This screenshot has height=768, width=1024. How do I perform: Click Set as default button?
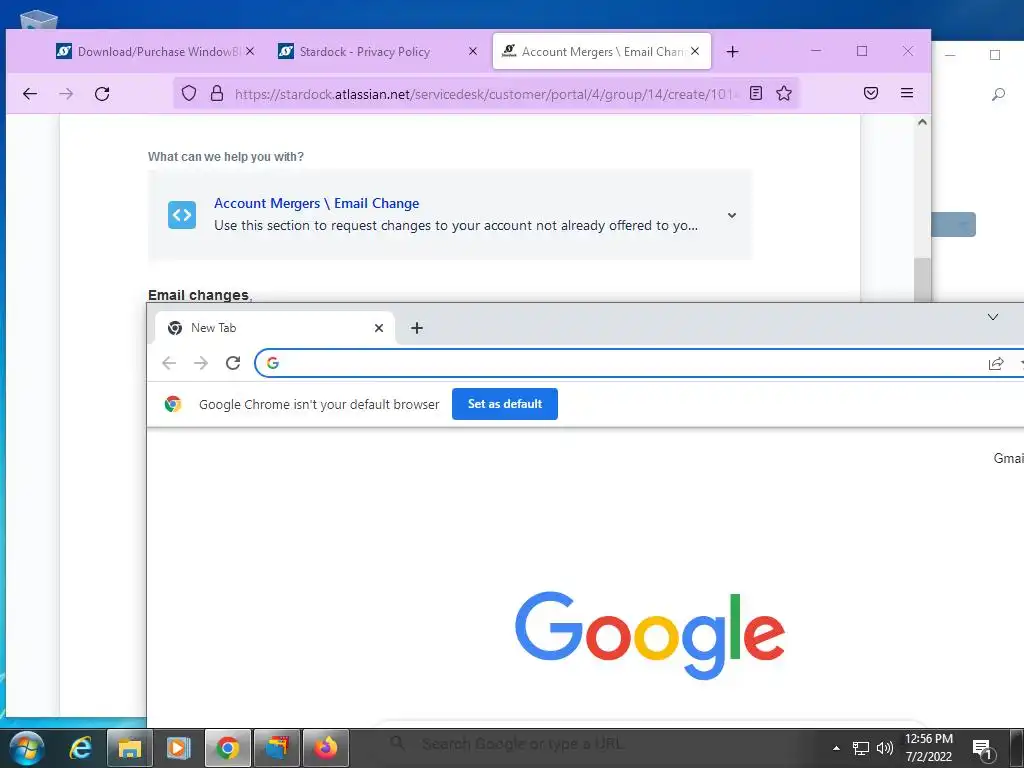[505, 404]
